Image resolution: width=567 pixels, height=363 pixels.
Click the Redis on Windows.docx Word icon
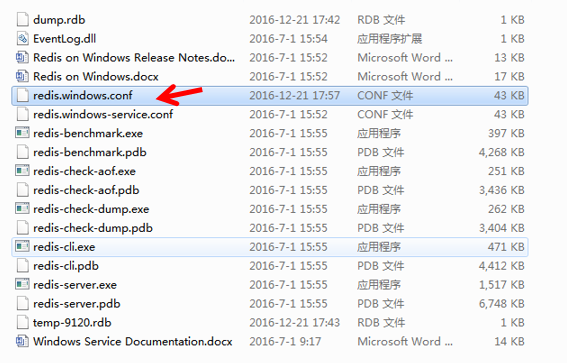[x=22, y=76]
